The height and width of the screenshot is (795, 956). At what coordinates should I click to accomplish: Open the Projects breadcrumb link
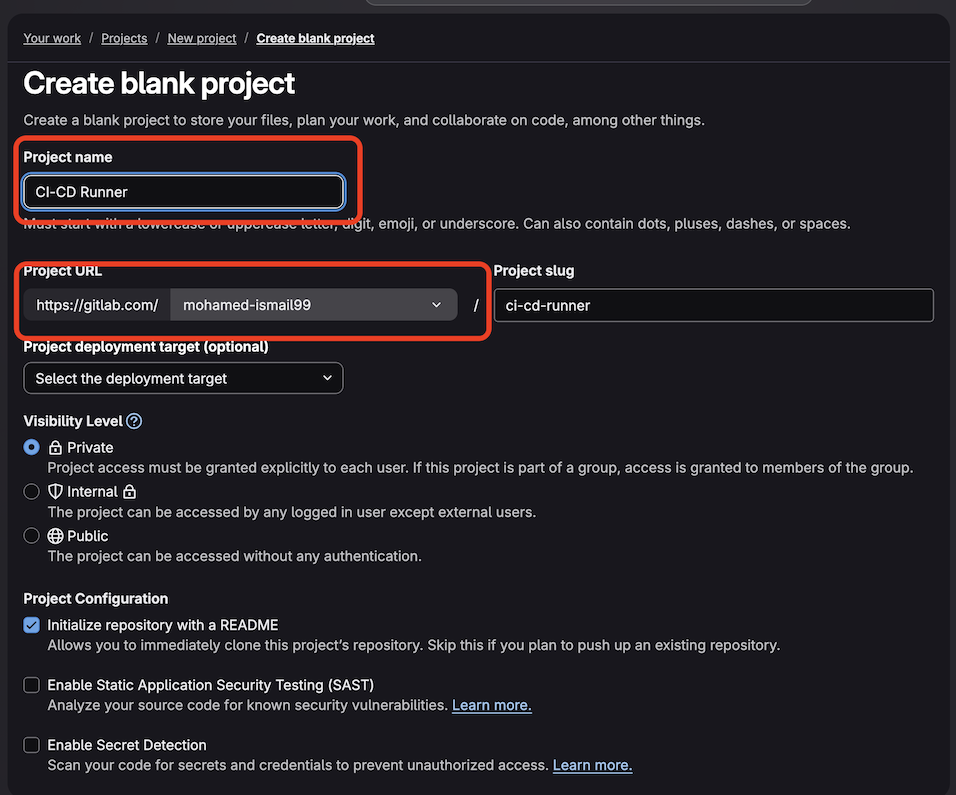coord(123,38)
